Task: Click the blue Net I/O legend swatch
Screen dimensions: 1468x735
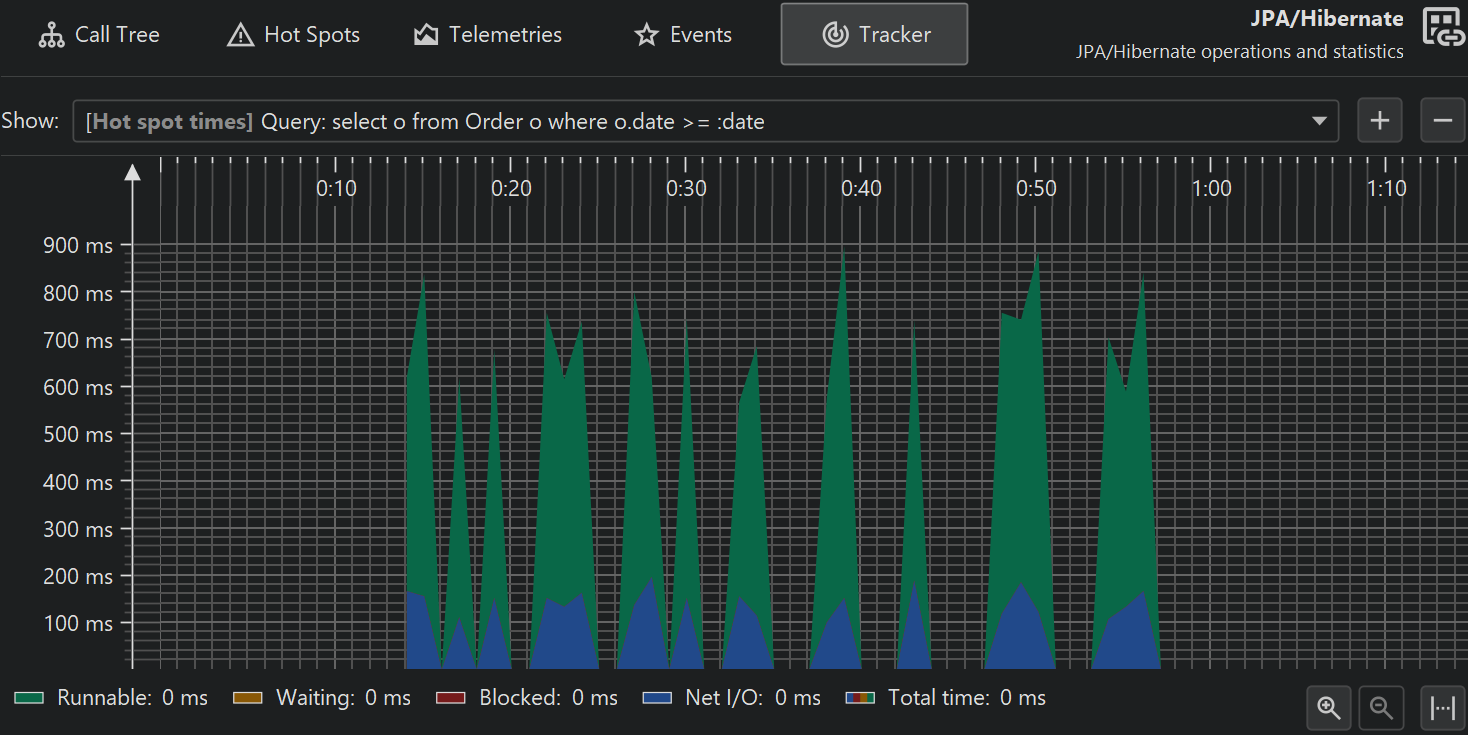Action: click(x=657, y=698)
